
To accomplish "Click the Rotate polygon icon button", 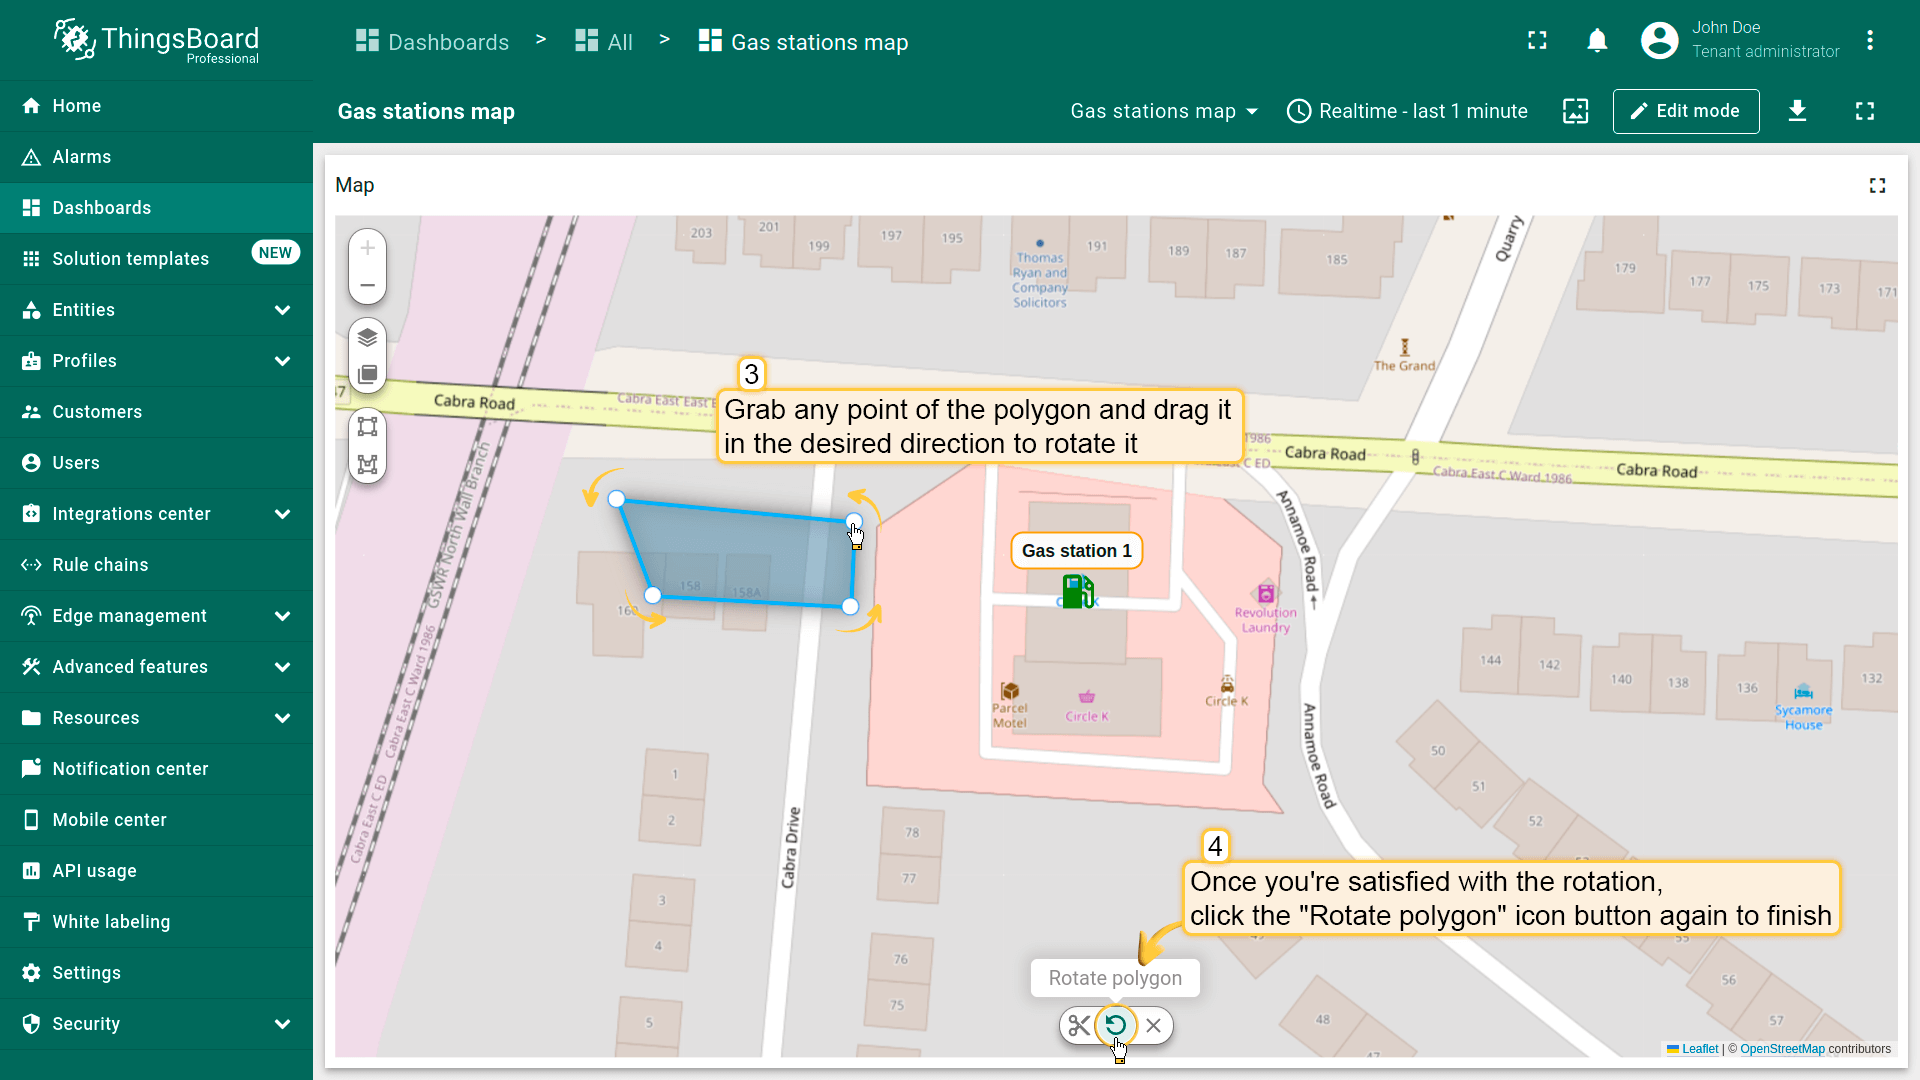I will [1116, 1025].
